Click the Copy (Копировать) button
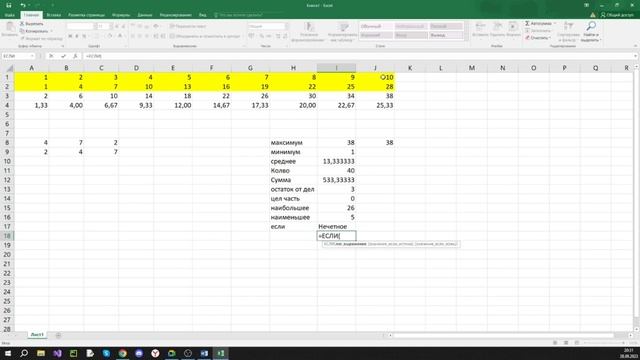 pos(34,31)
